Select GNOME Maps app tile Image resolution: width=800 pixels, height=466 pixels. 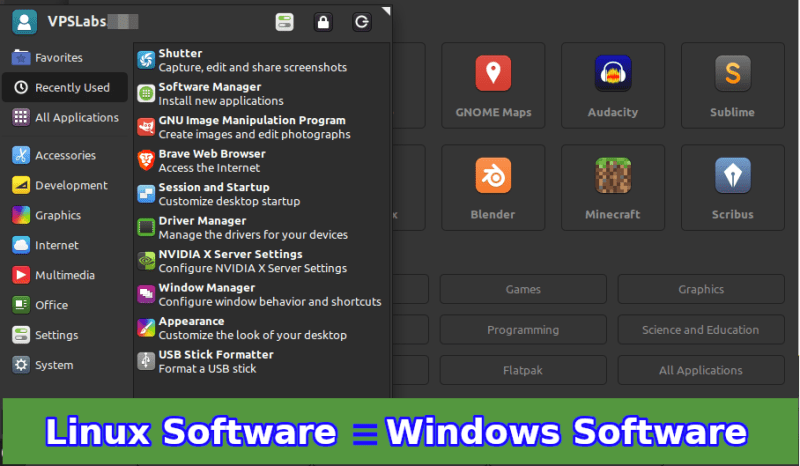coord(493,85)
